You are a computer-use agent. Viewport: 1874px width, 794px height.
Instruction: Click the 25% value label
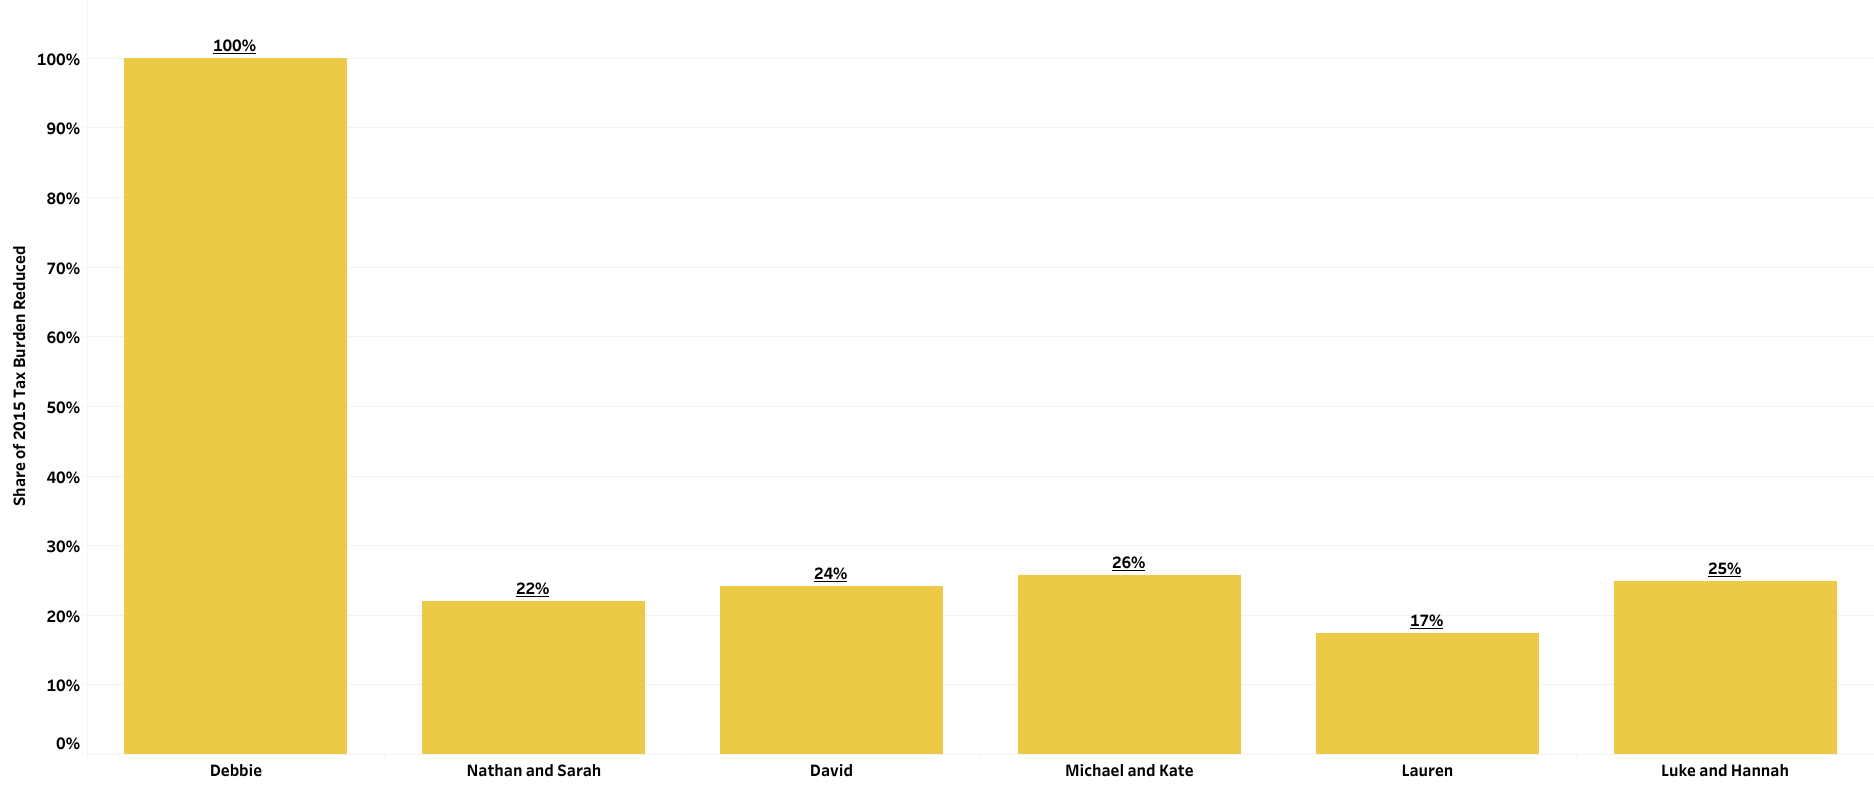[1725, 569]
